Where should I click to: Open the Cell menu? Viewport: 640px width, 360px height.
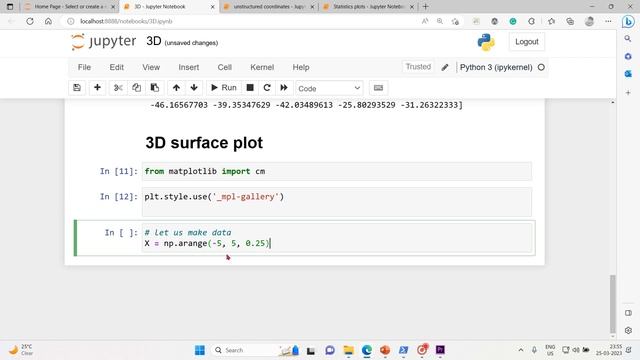[224, 67]
